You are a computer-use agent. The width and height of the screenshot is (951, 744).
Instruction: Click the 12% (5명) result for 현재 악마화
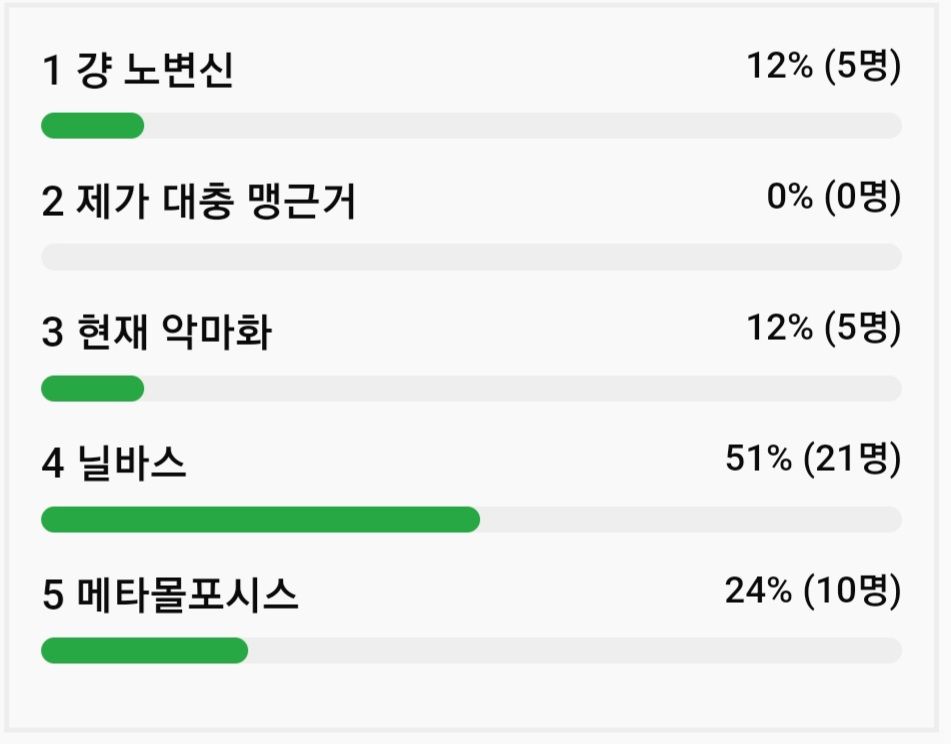(824, 328)
